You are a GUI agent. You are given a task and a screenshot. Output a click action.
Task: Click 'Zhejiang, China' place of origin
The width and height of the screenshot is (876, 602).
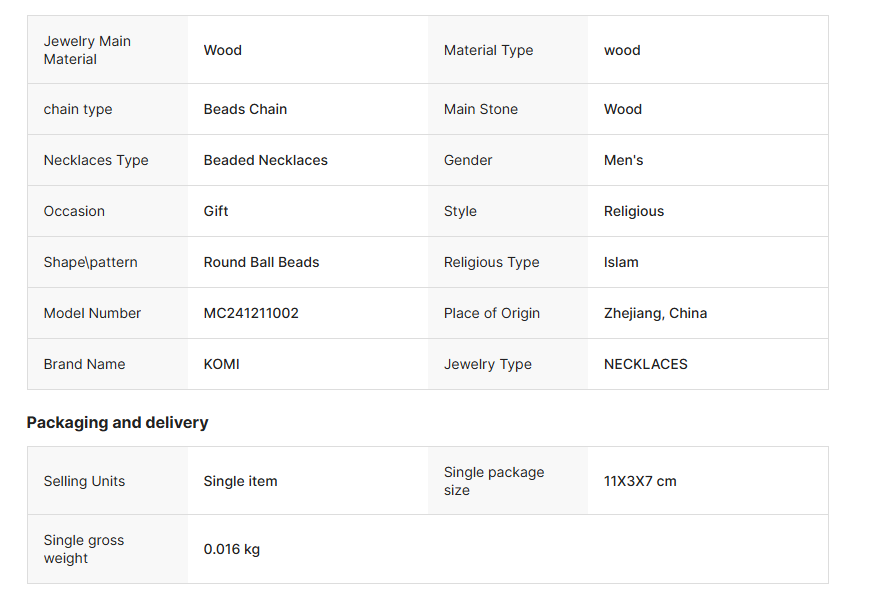pos(655,313)
